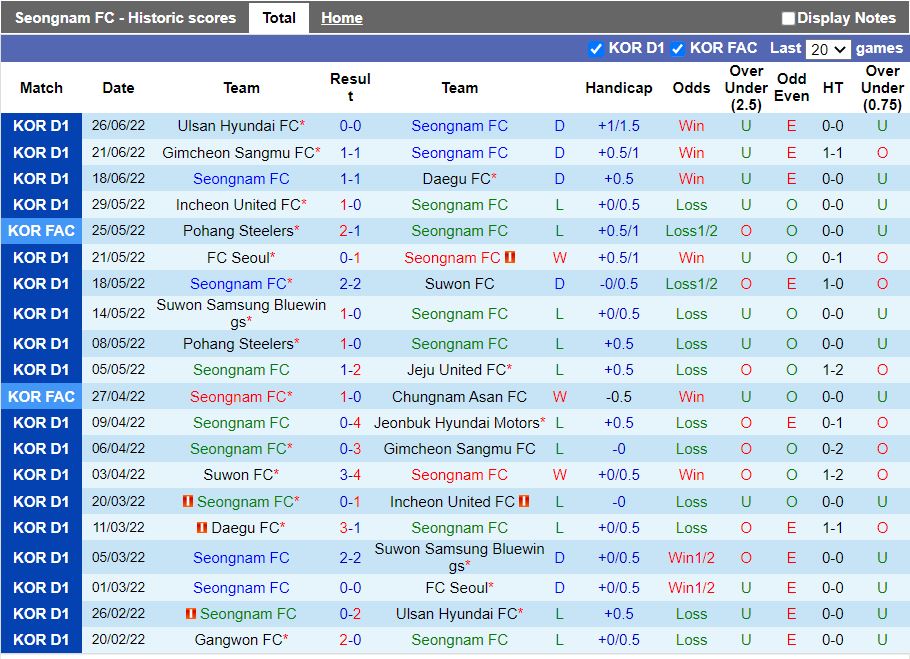Screen dimensions: 910x659
Task: Click the Handicap column header
Action: (618, 88)
